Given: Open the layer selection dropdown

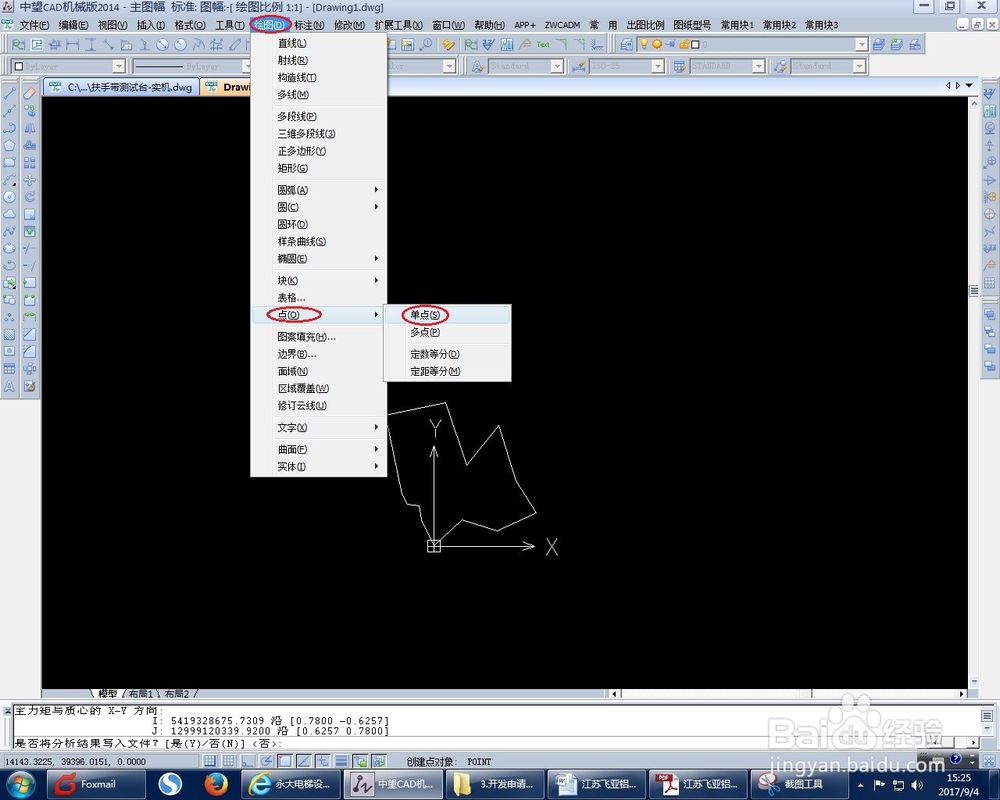Looking at the screenshot, I should [x=862, y=45].
